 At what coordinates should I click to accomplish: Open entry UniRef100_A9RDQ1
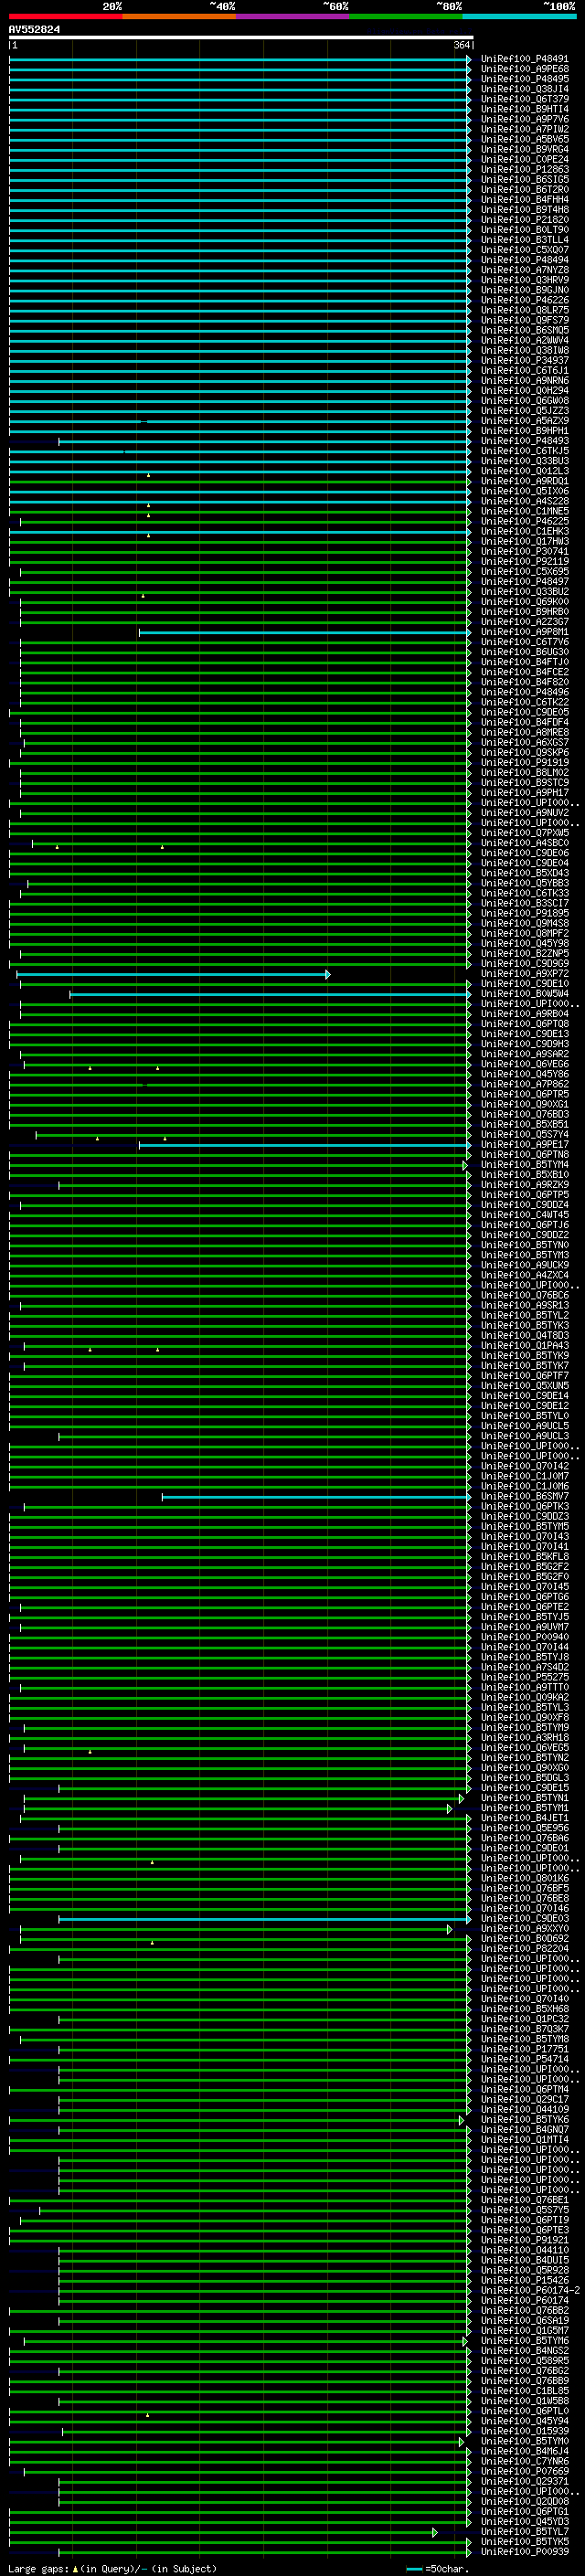click(525, 481)
